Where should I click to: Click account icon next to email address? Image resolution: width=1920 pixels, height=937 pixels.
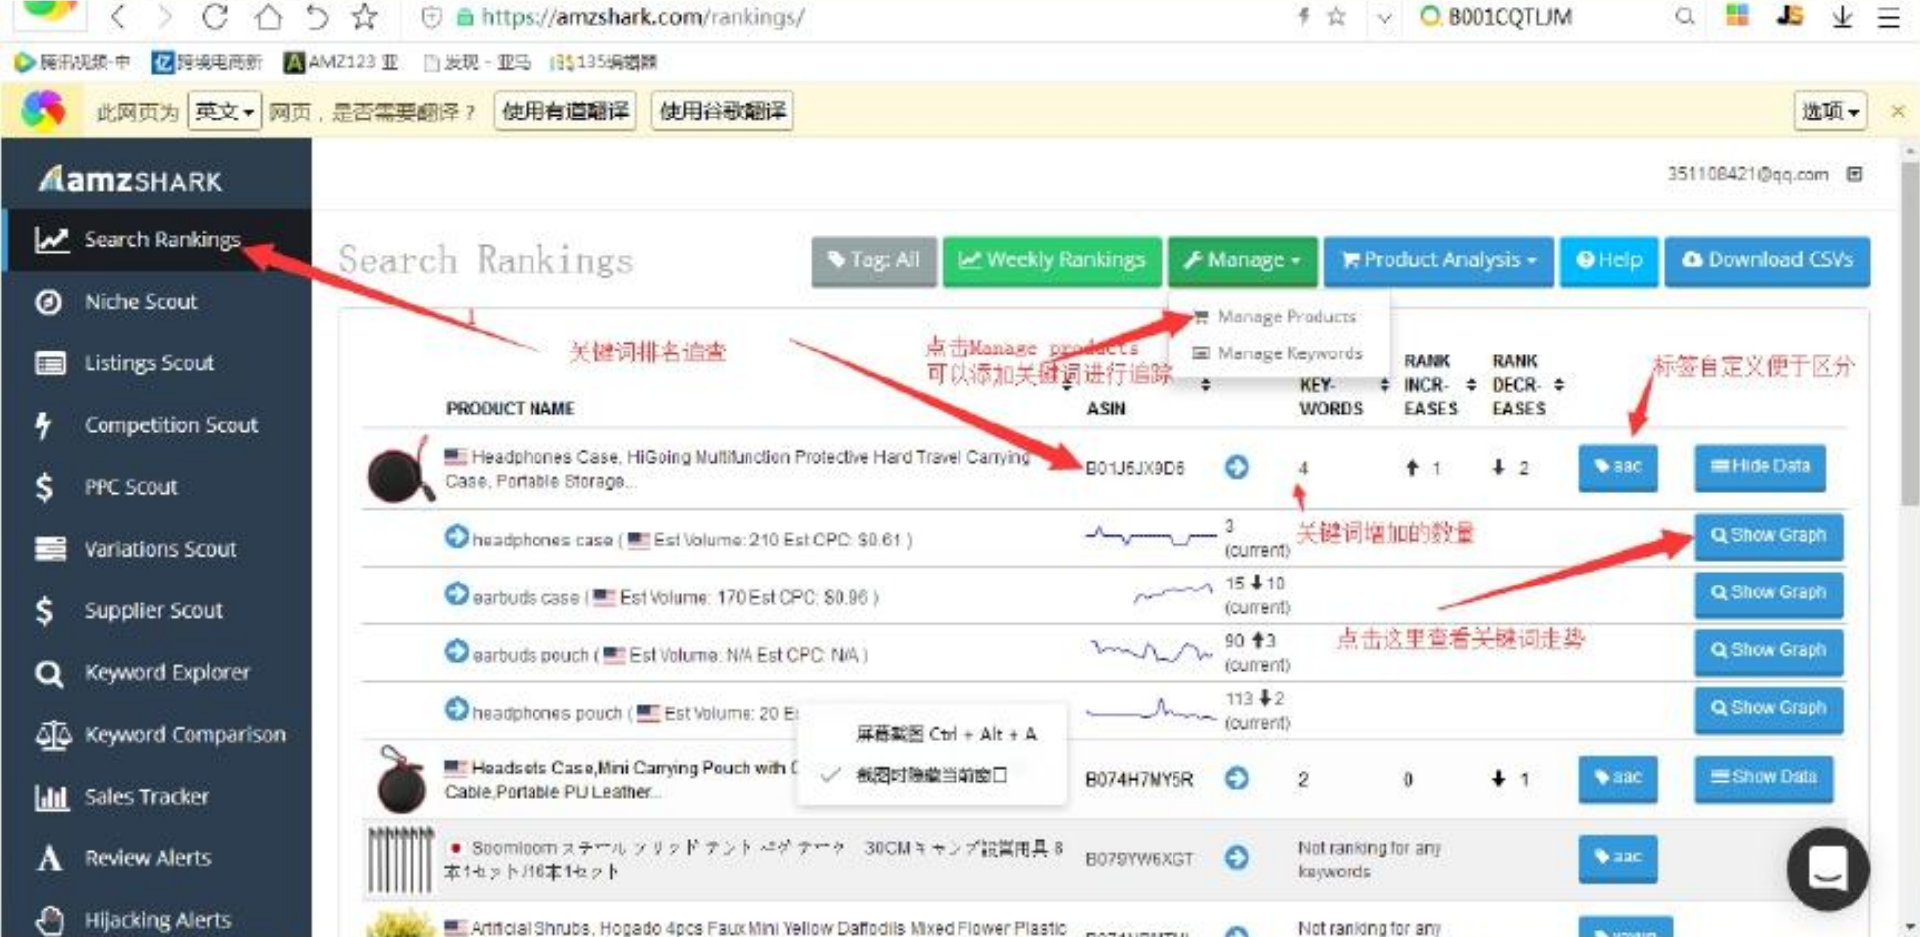[1854, 174]
